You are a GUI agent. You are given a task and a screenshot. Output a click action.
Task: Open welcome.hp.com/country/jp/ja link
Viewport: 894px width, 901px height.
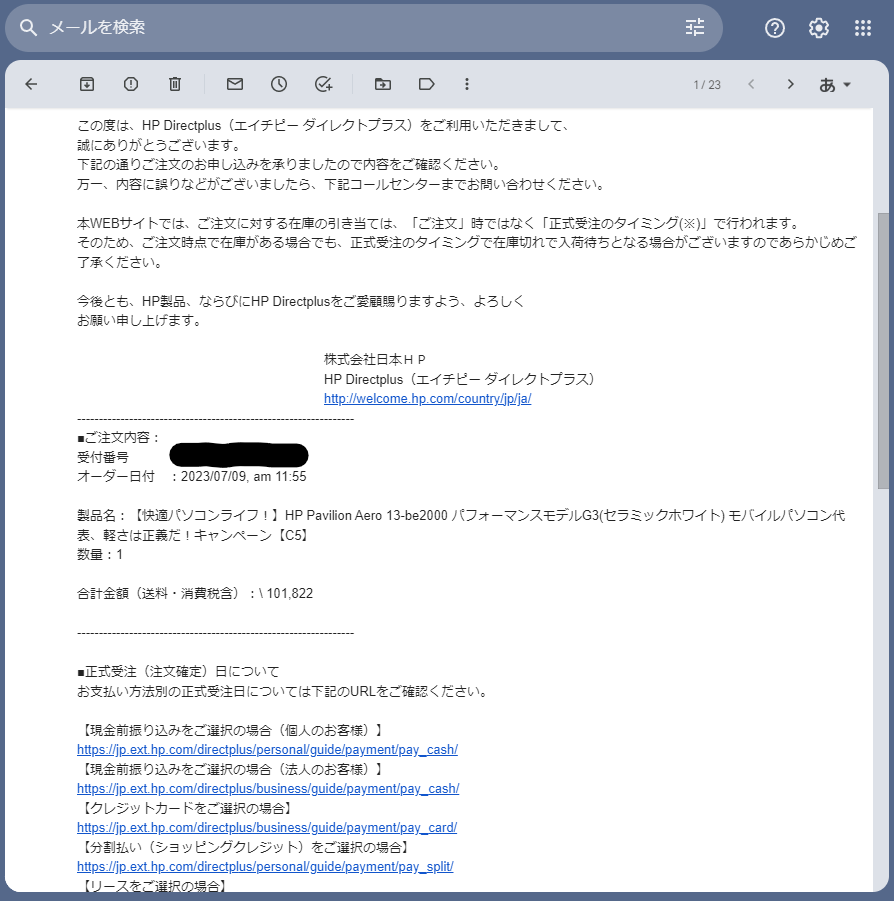click(427, 399)
